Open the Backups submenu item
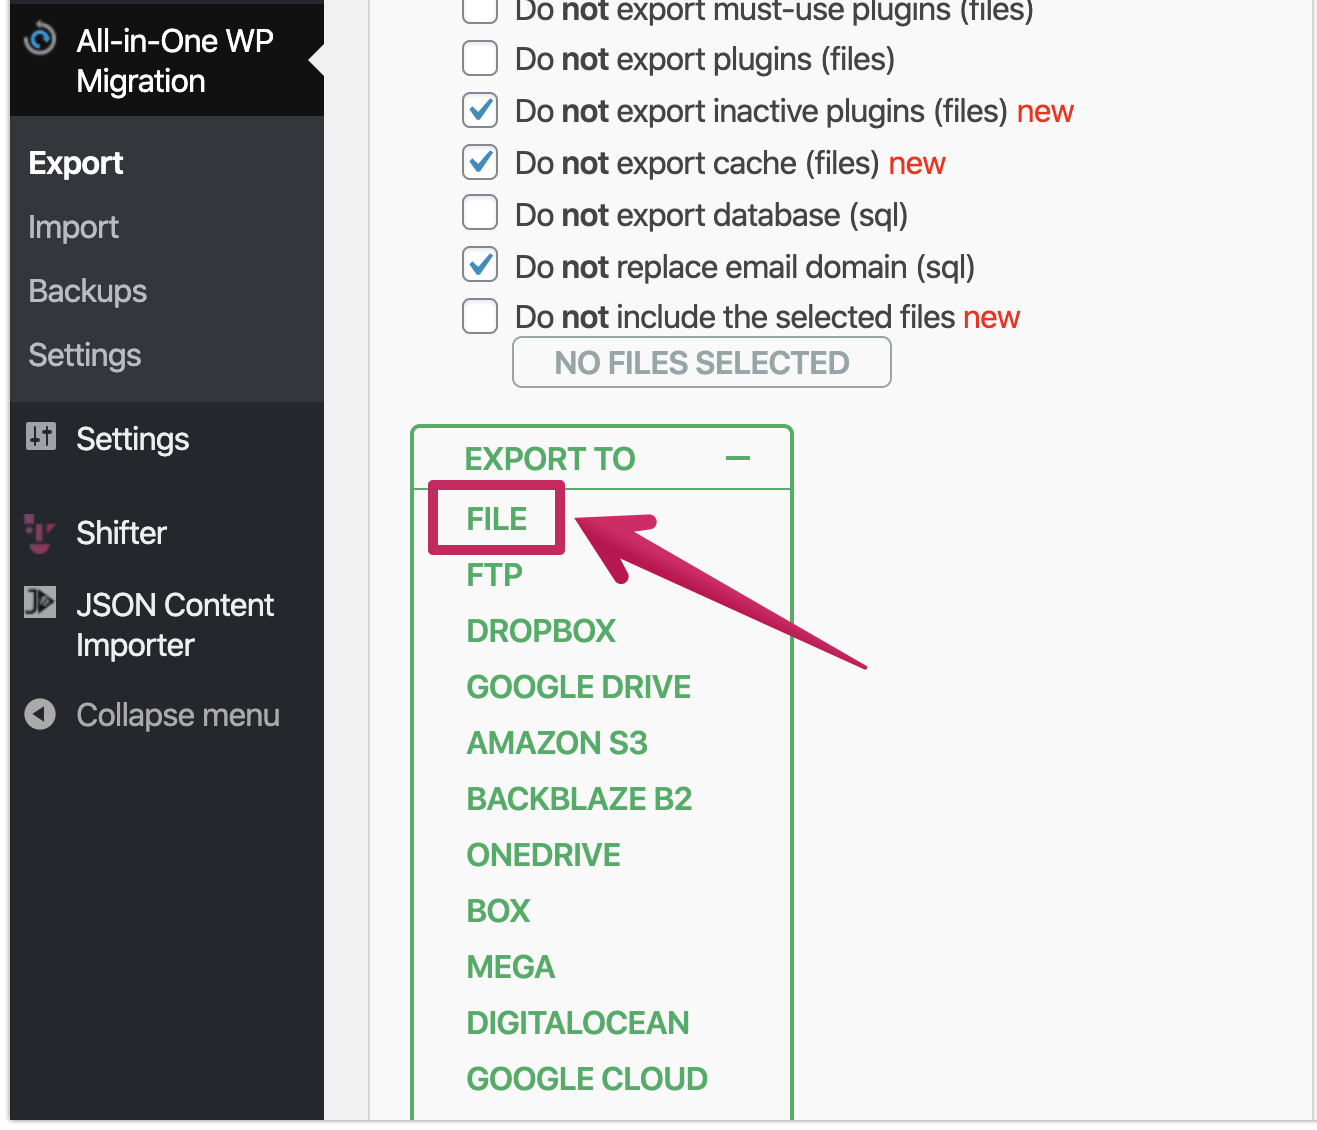Screen dimensions: 1317x1130 pos(88,291)
